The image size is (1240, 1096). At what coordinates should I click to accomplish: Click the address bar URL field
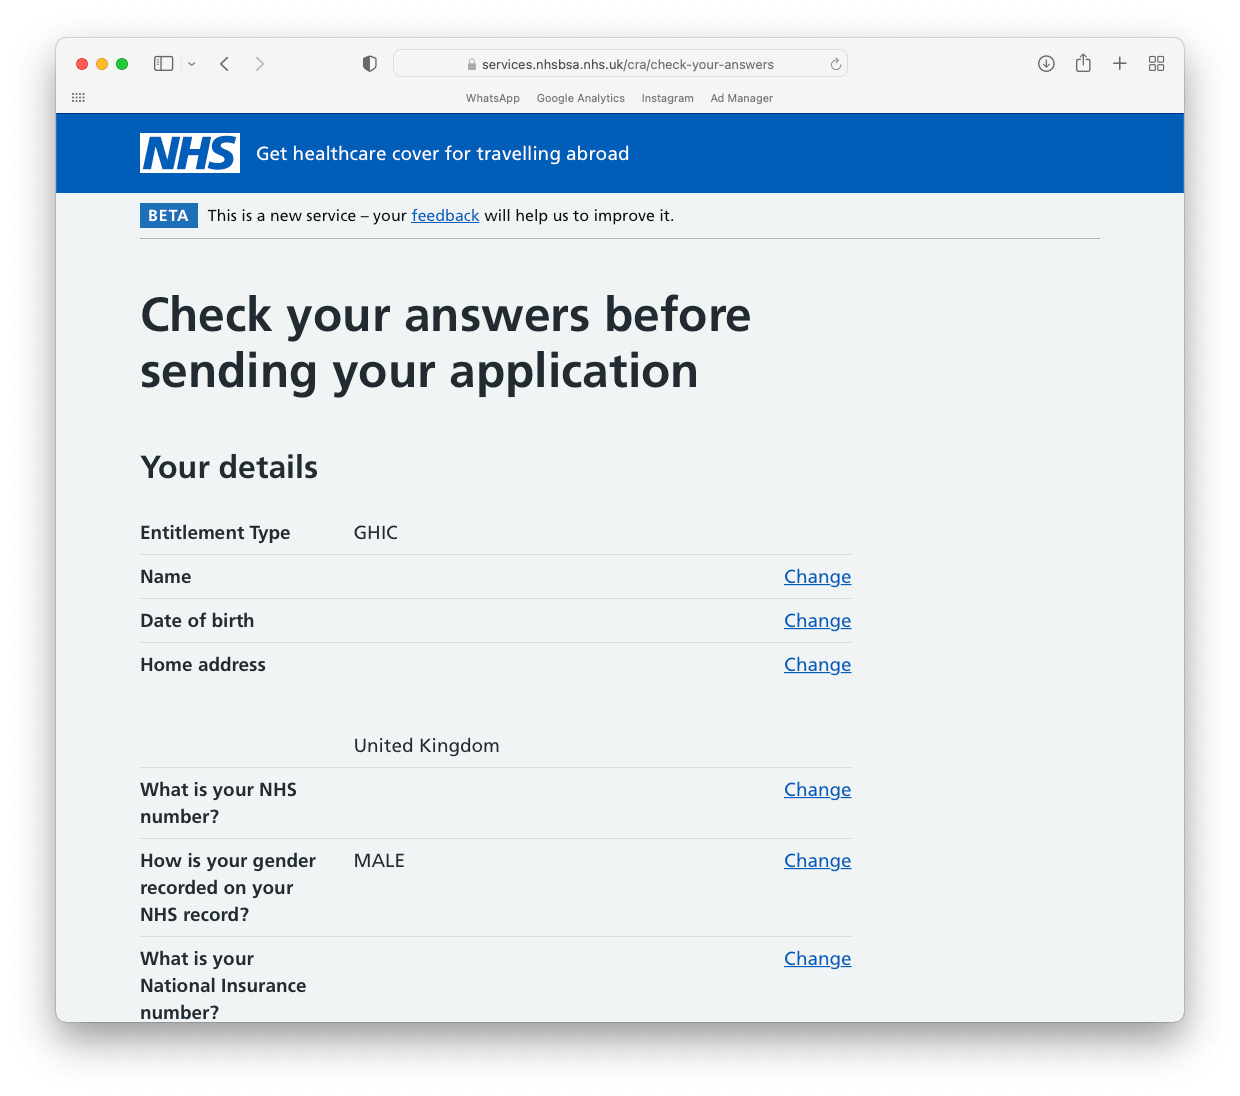[620, 64]
